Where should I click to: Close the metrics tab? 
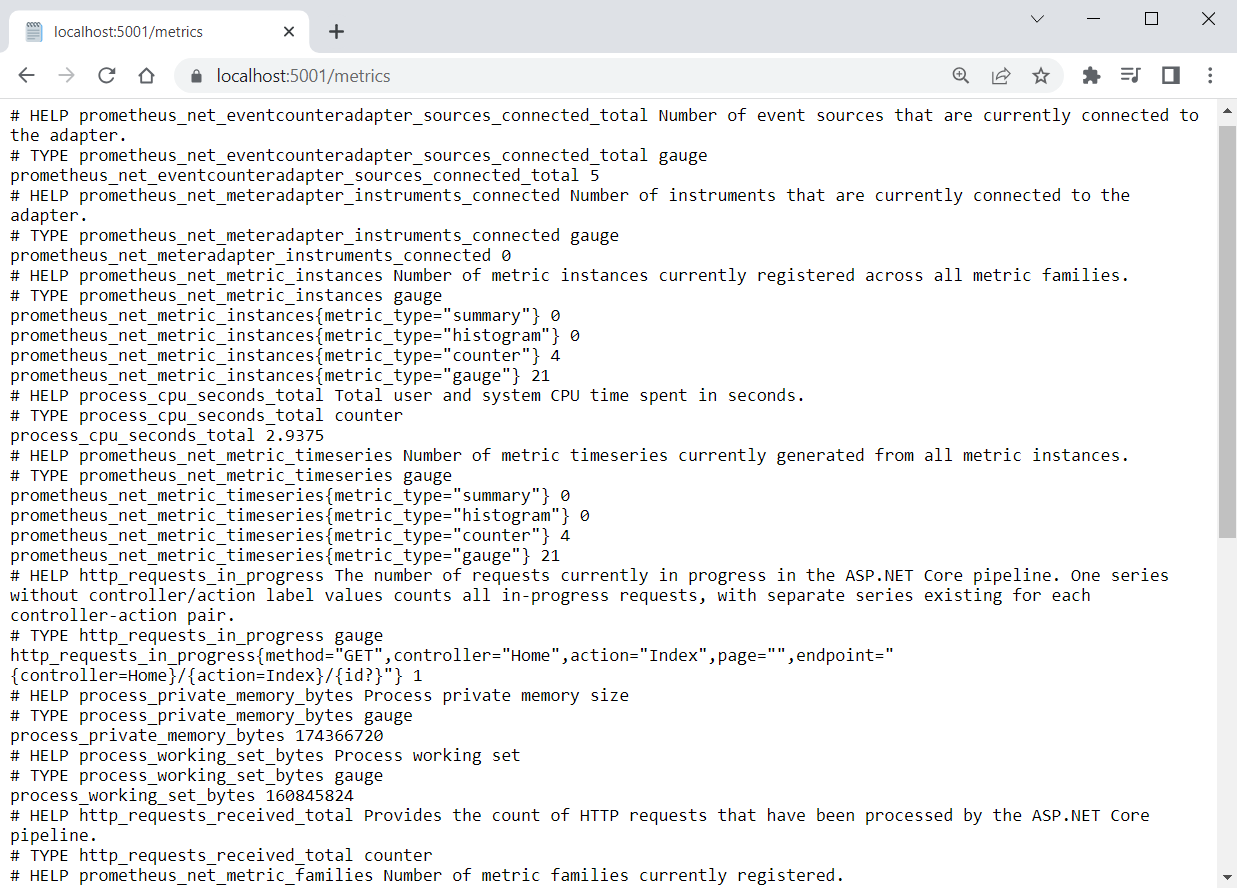click(289, 31)
